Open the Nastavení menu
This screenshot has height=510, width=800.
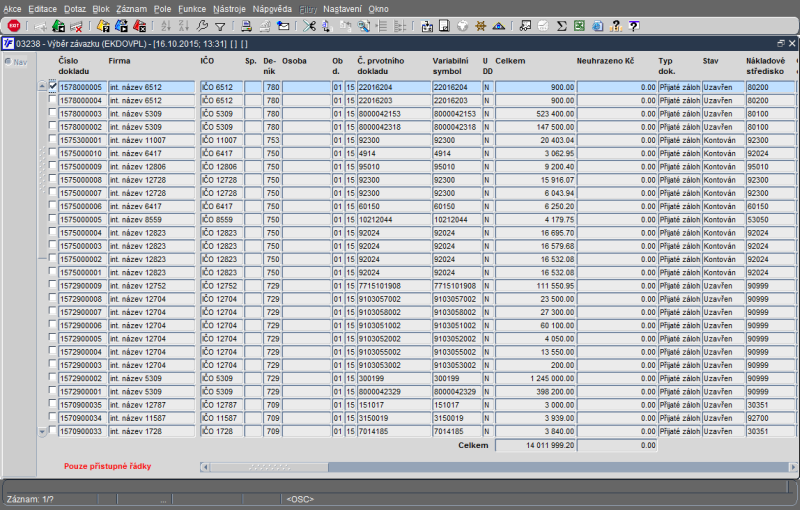pyautogui.click(x=342, y=9)
